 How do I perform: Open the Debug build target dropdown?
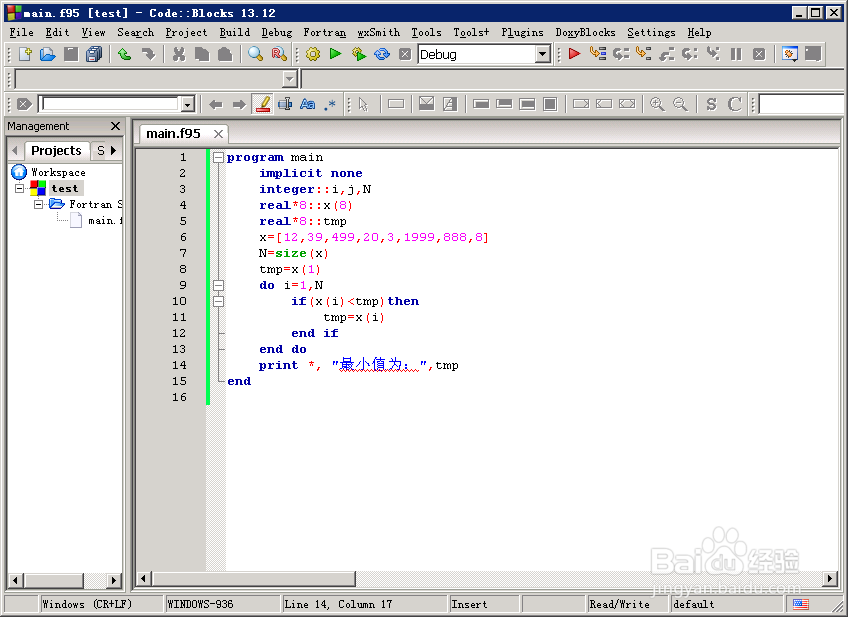pyautogui.click(x=542, y=54)
